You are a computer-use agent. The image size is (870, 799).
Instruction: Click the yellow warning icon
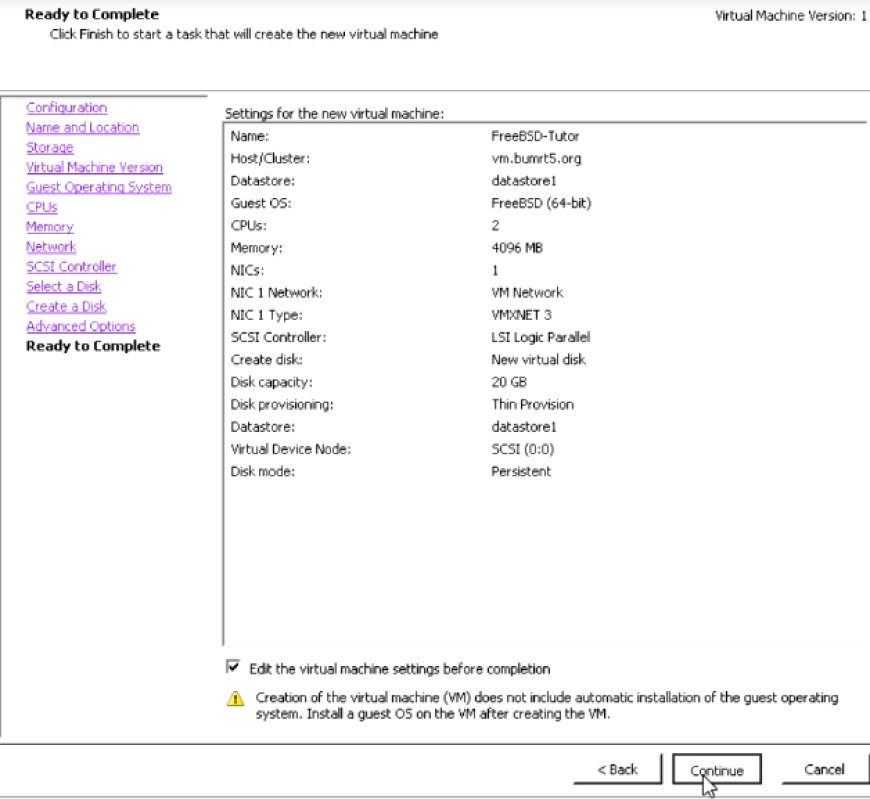click(x=236, y=698)
